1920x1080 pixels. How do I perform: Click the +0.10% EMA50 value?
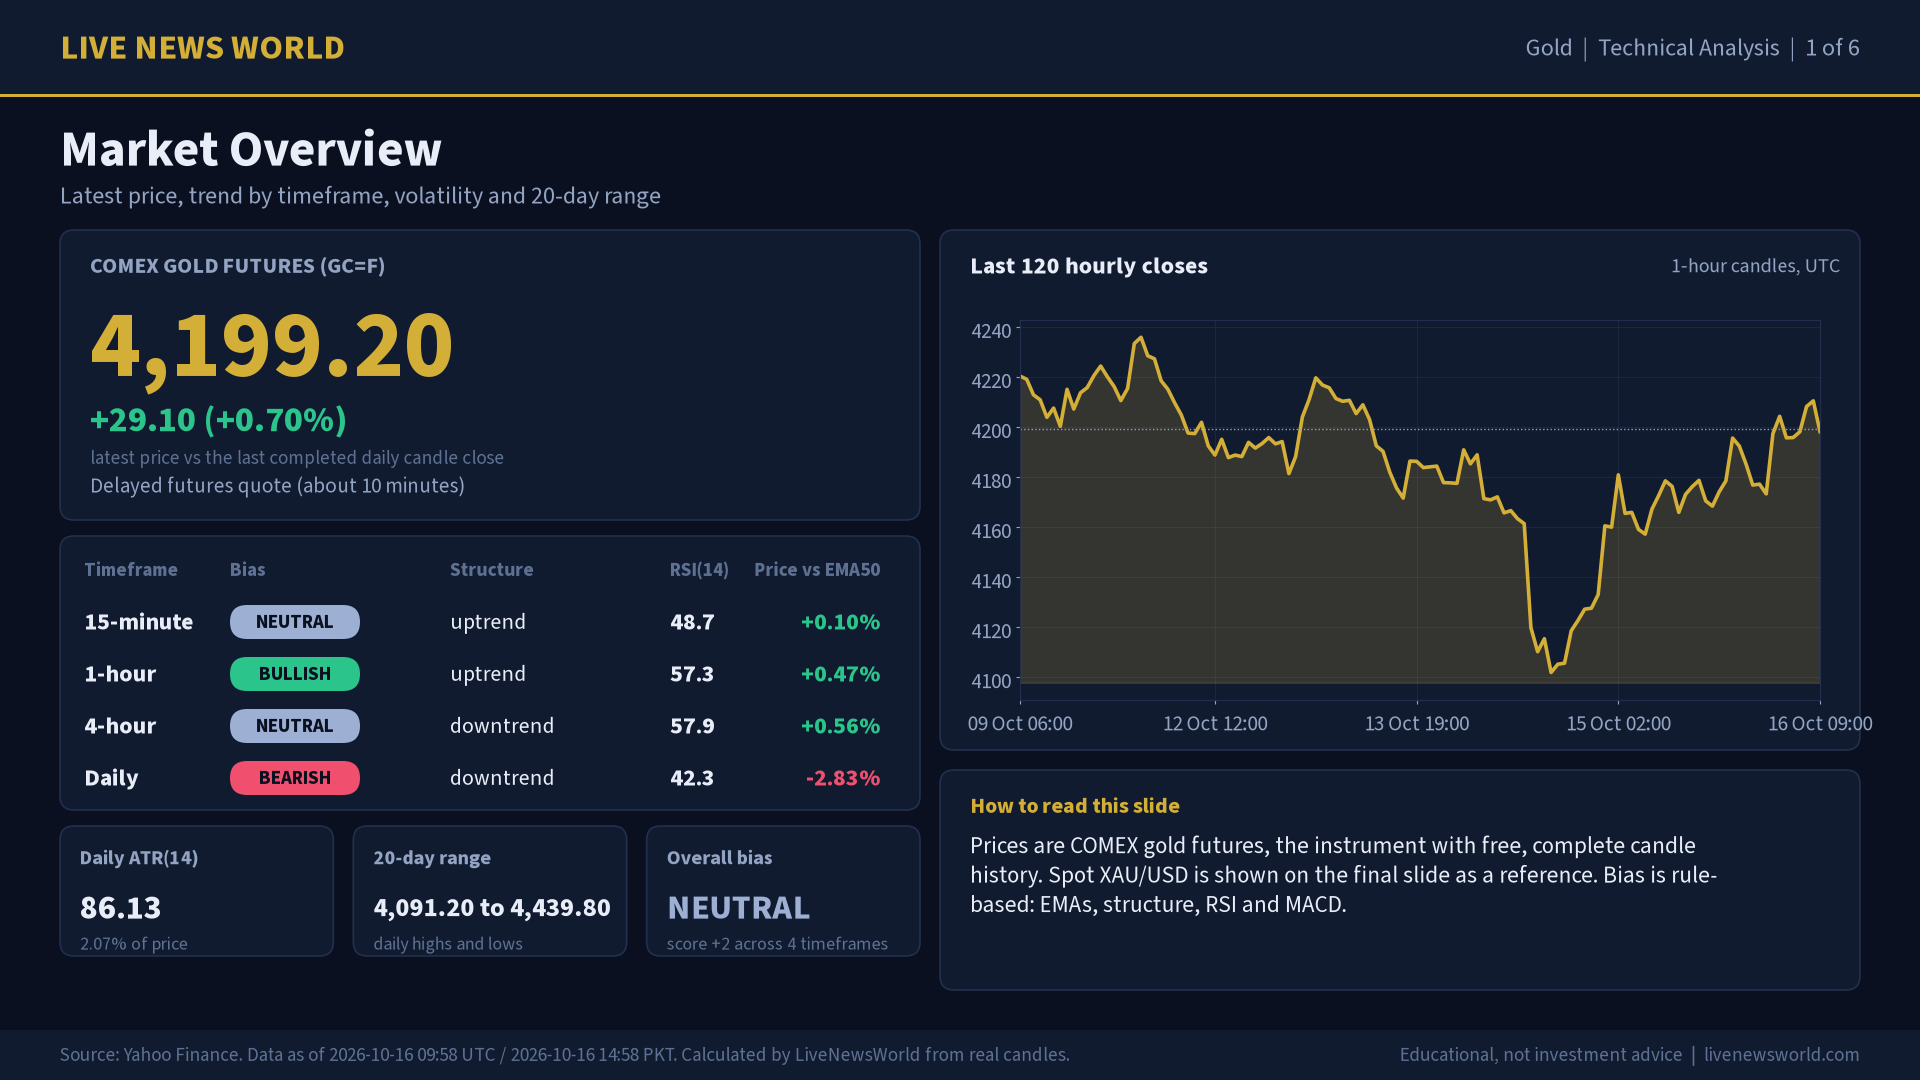pyautogui.click(x=840, y=622)
